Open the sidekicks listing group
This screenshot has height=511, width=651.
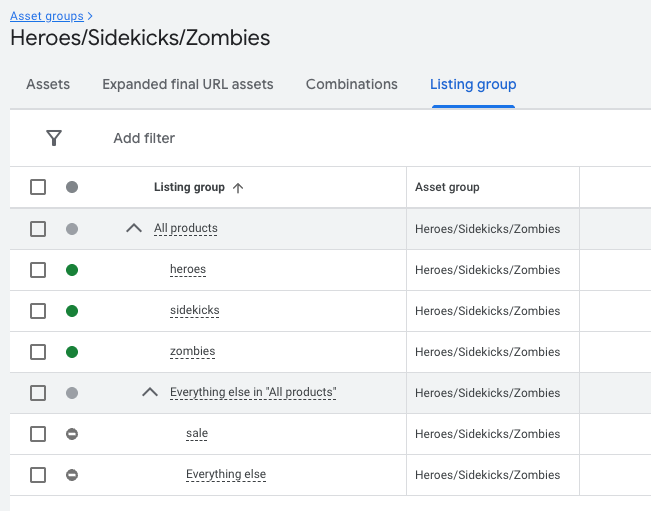194,311
